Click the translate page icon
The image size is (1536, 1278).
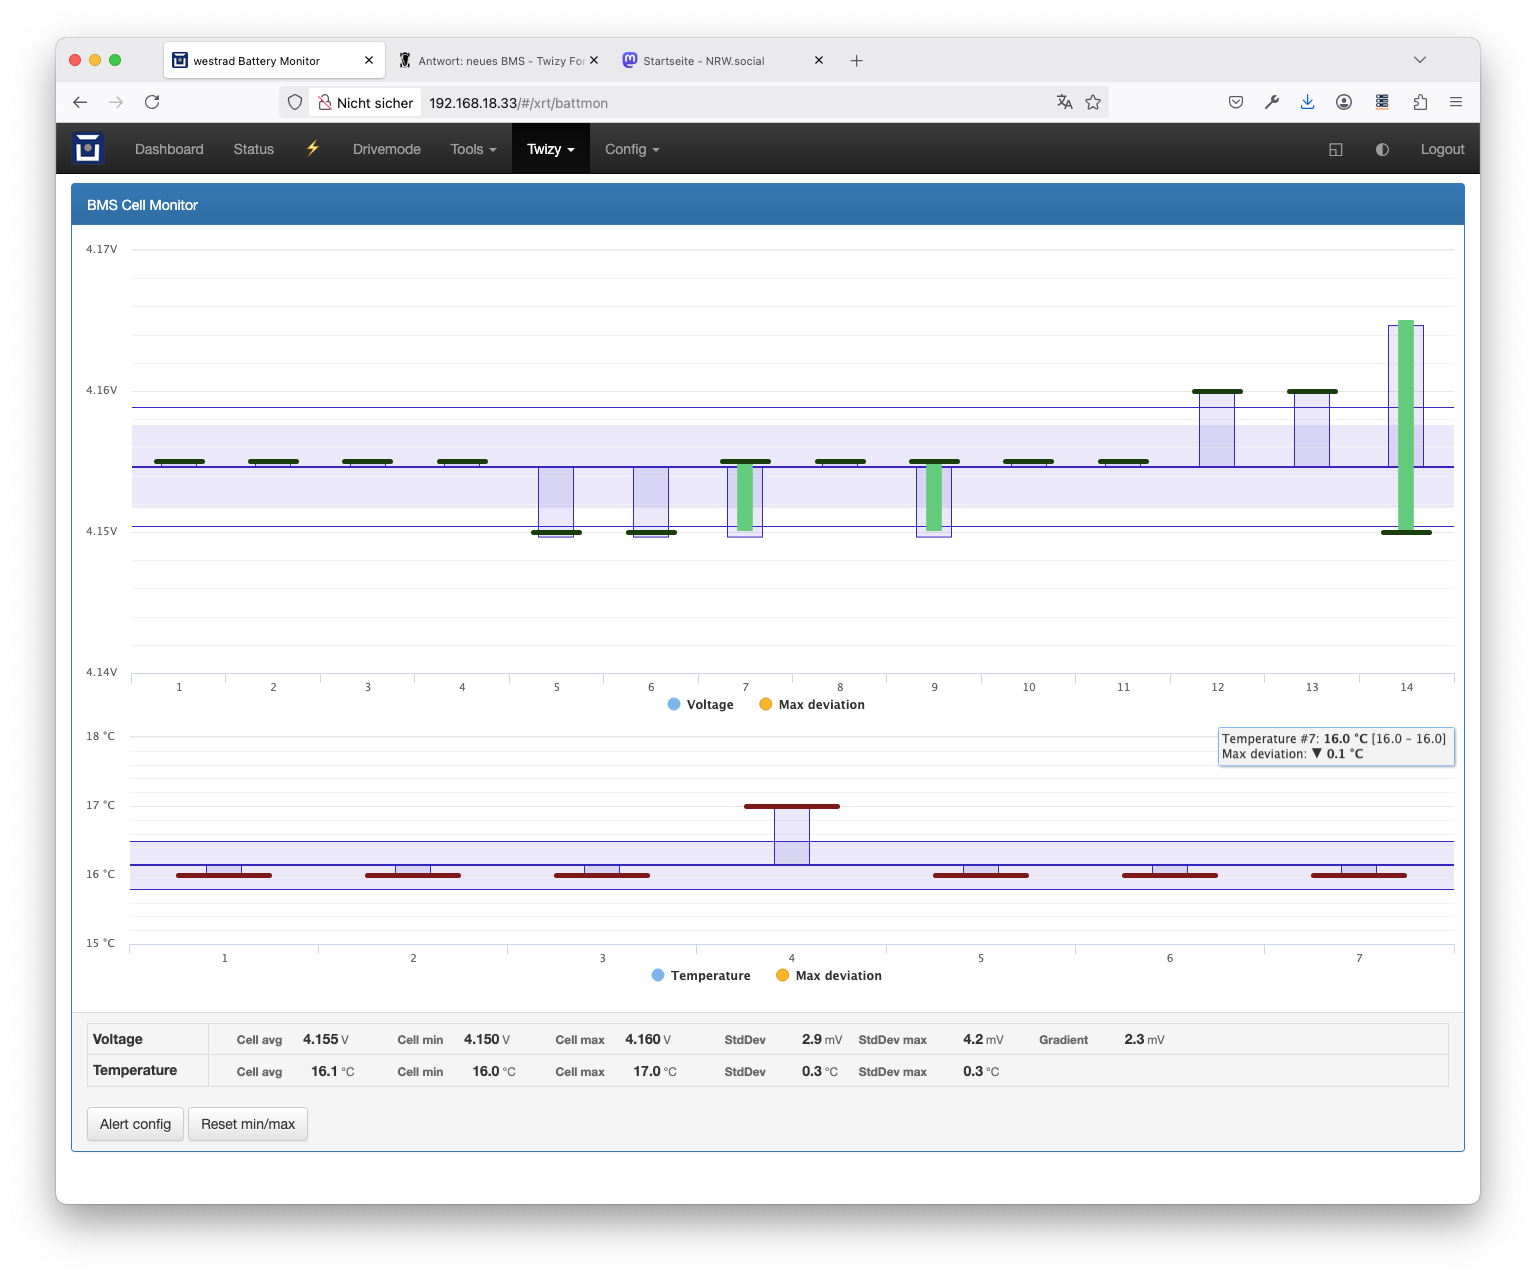(1064, 102)
